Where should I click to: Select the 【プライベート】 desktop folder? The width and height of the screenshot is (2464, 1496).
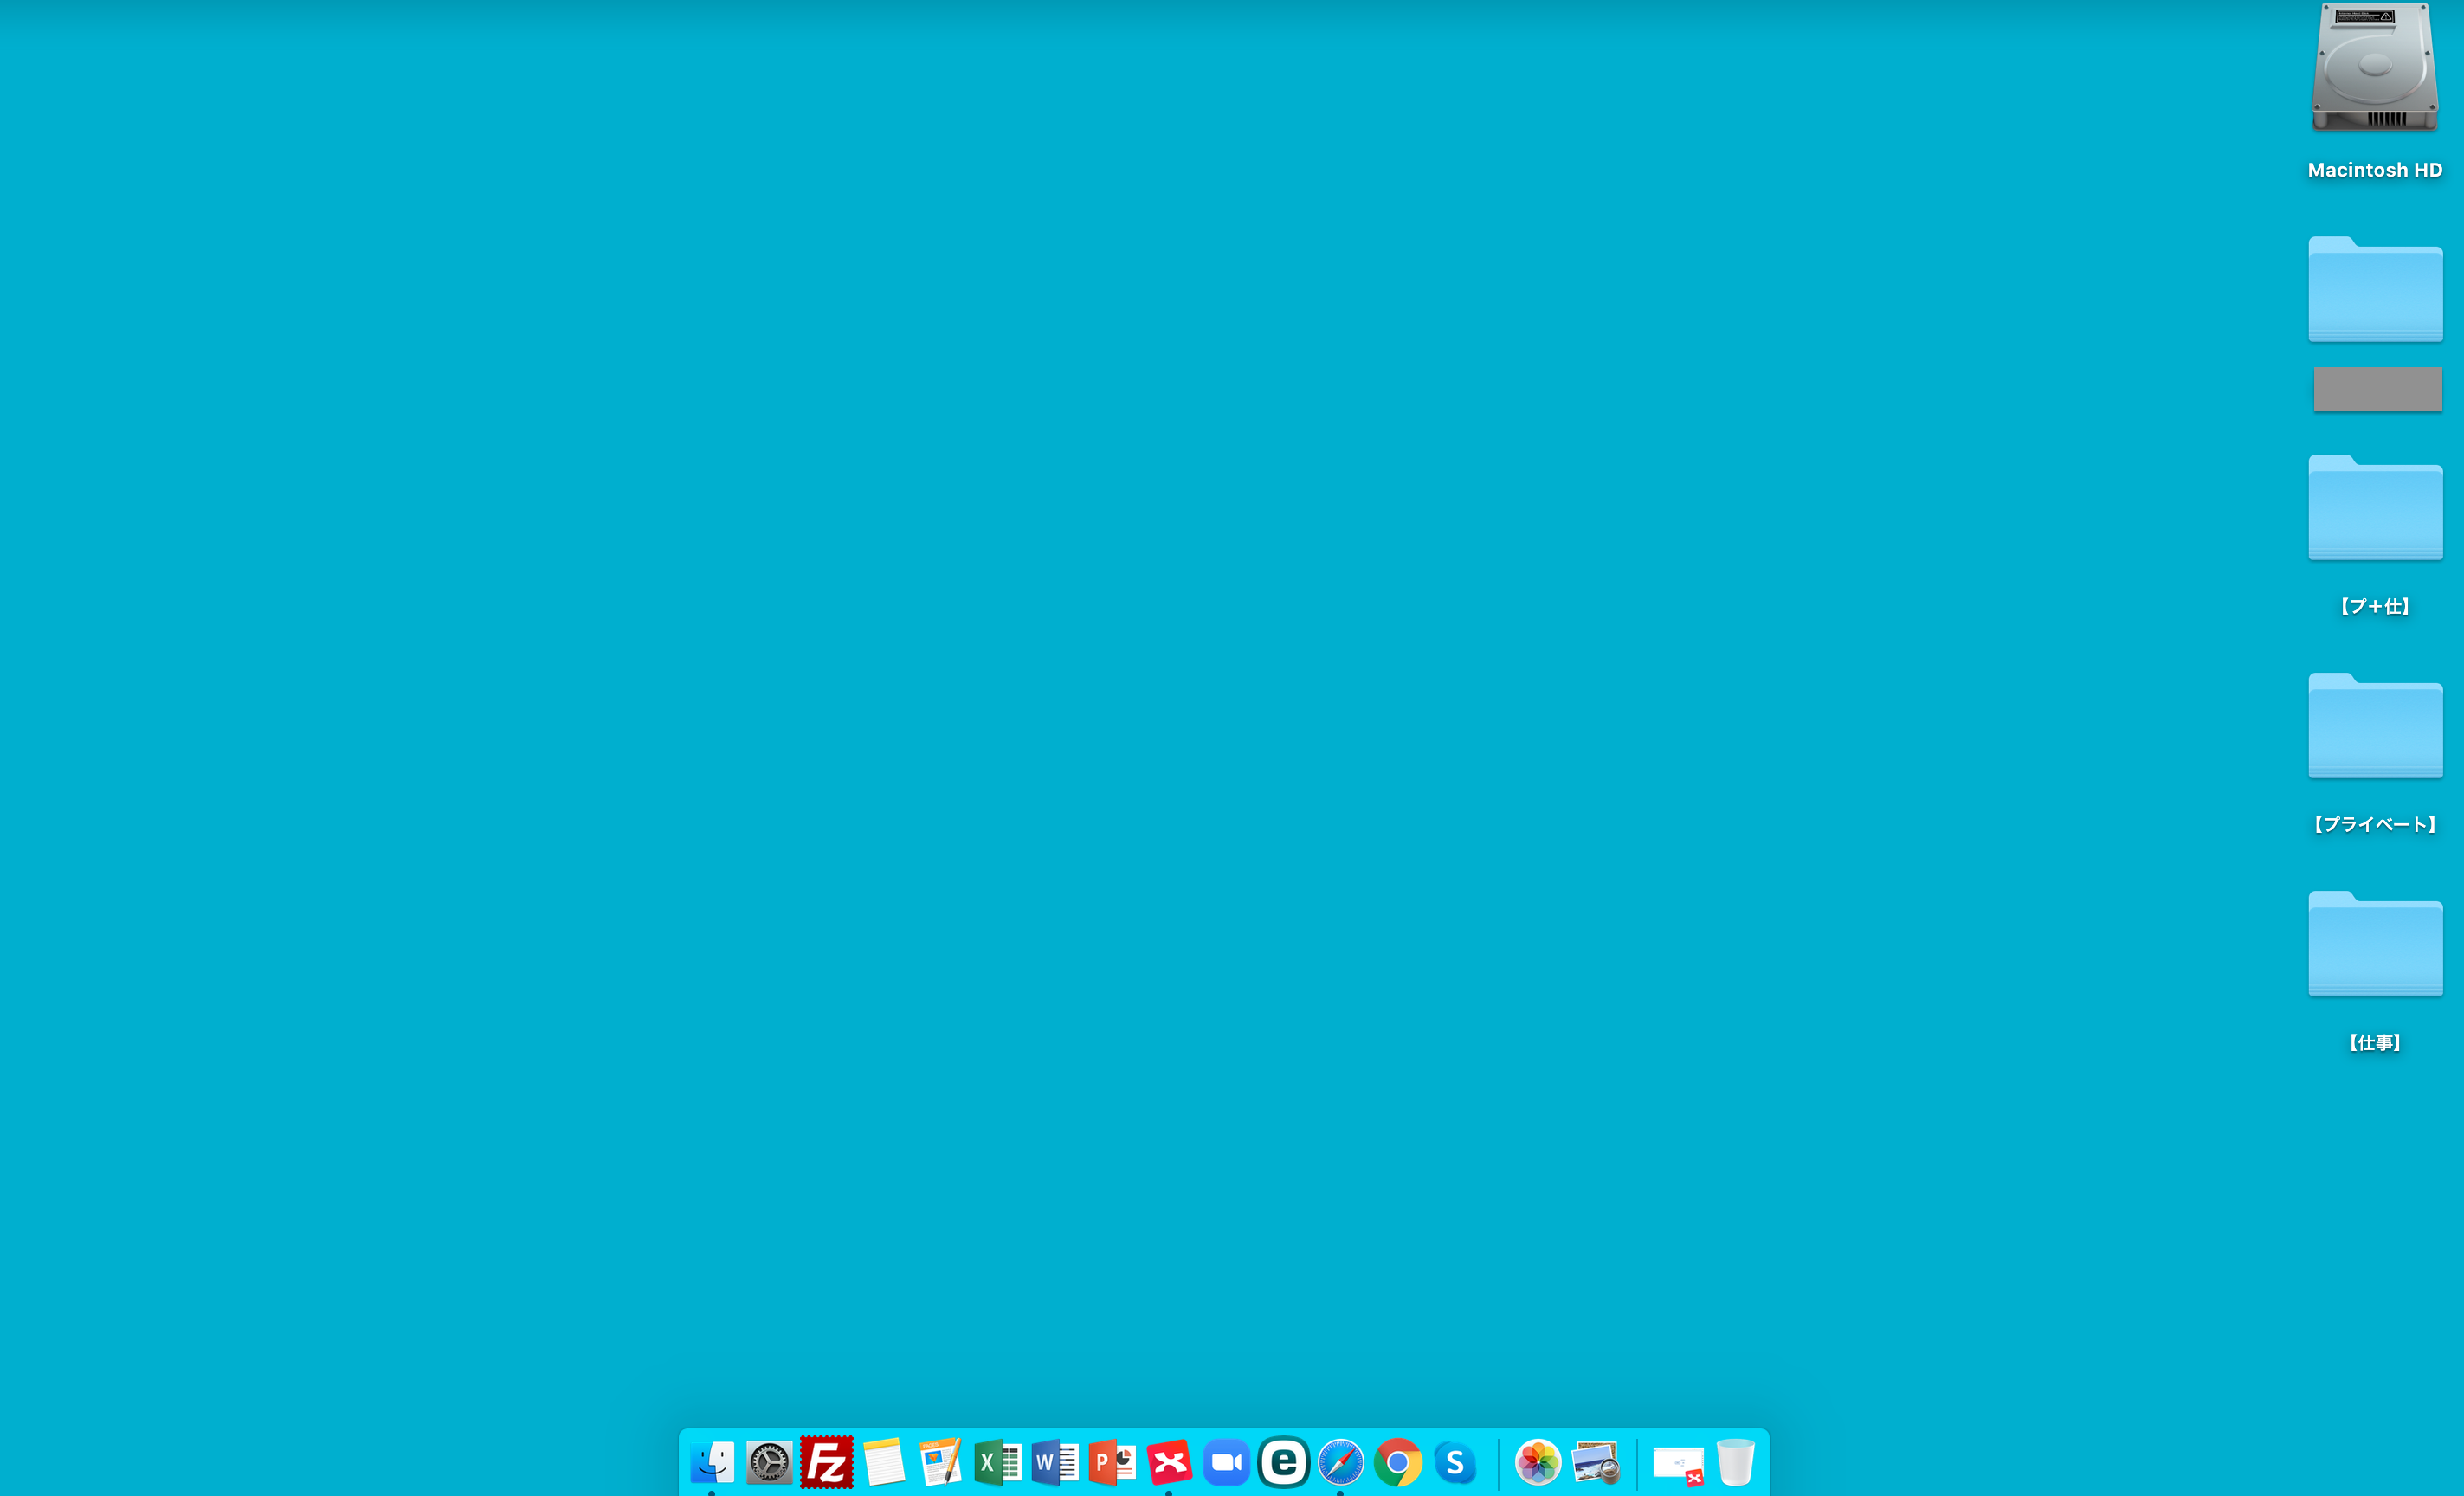pyautogui.click(x=2375, y=727)
